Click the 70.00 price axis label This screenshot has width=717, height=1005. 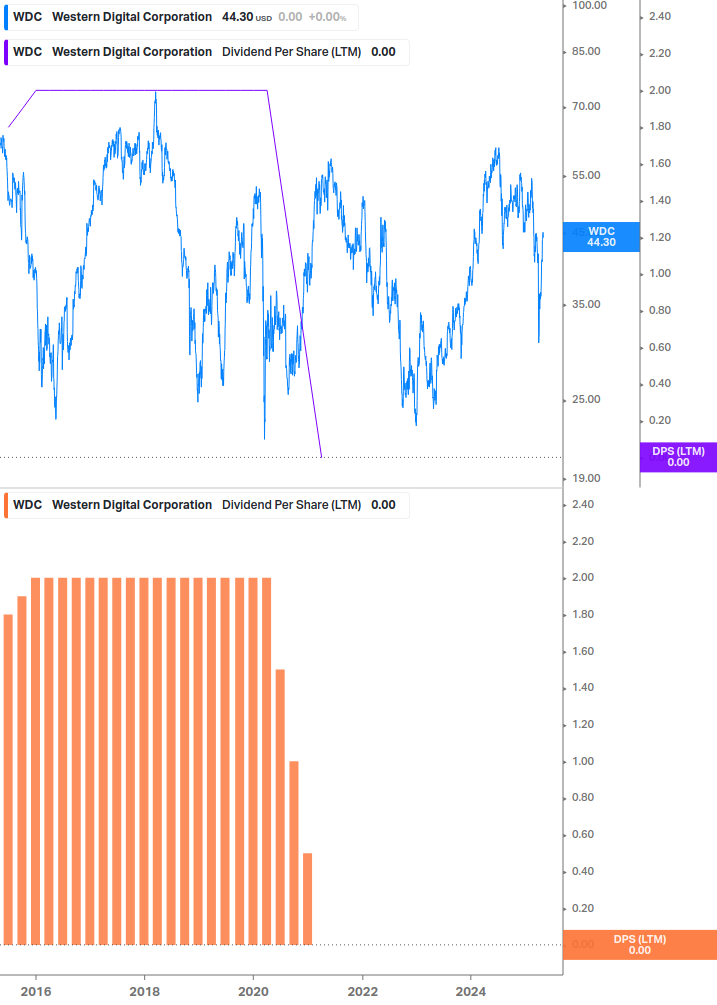click(x=586, y=106)
